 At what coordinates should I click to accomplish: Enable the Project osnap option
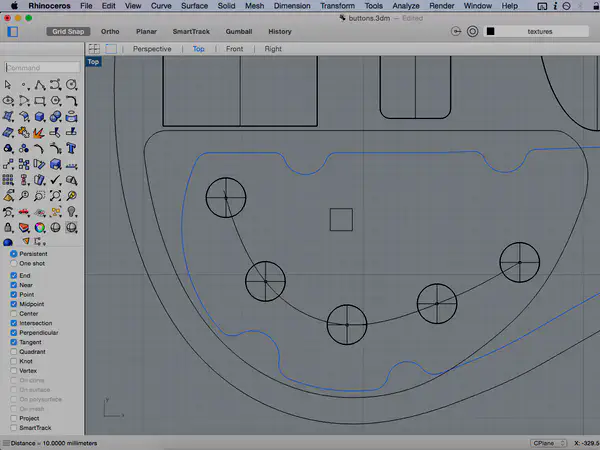[x=14, y=418]
